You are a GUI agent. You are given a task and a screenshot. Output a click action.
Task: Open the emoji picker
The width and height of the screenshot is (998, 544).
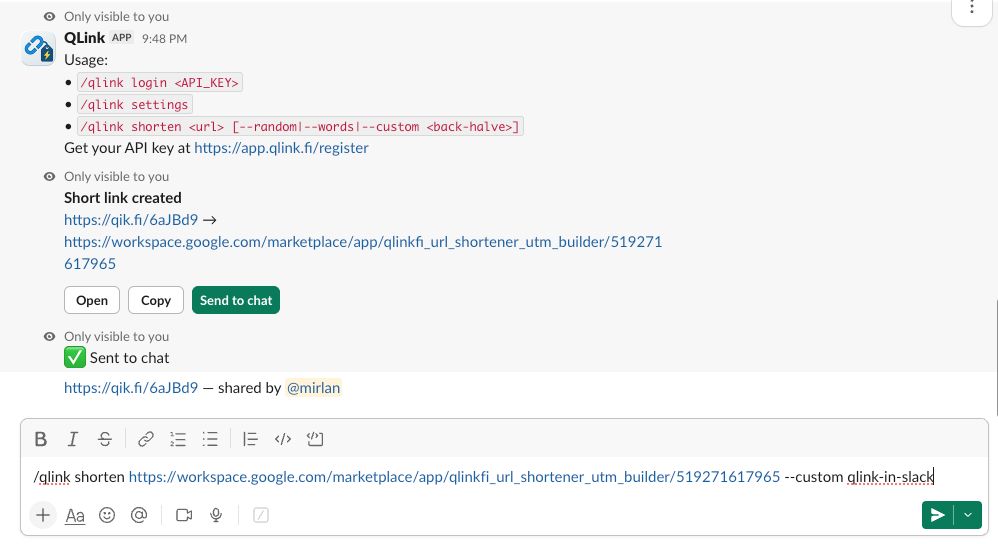(x=107, y=515)
